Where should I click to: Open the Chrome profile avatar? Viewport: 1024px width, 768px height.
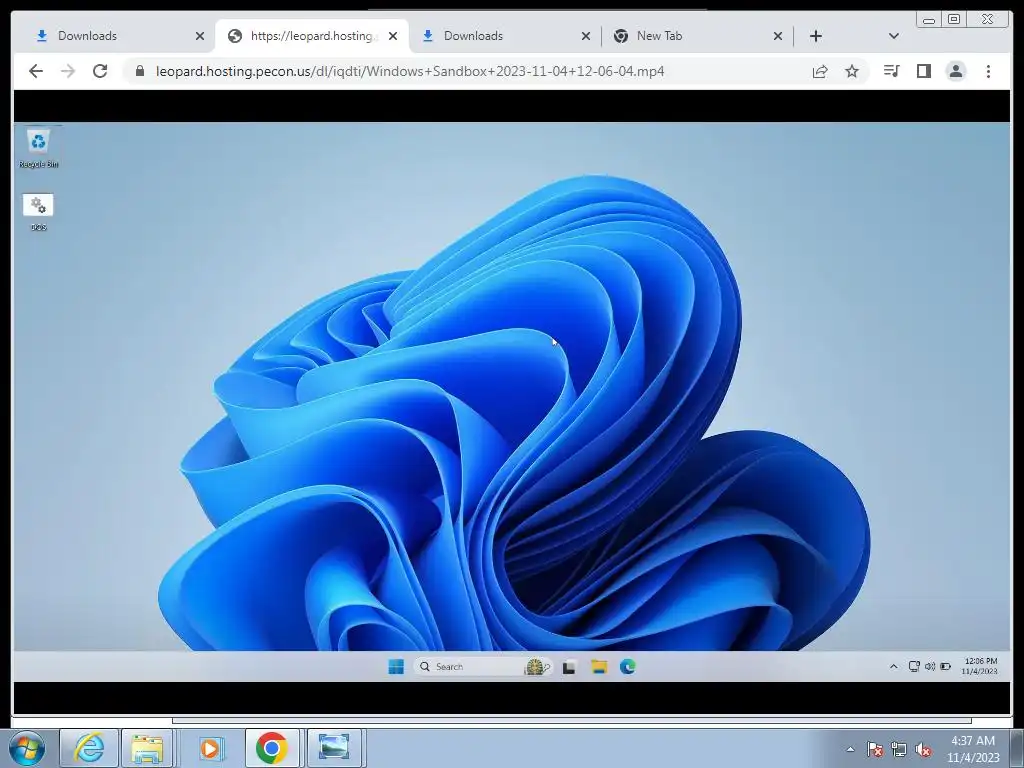[956, 71]
